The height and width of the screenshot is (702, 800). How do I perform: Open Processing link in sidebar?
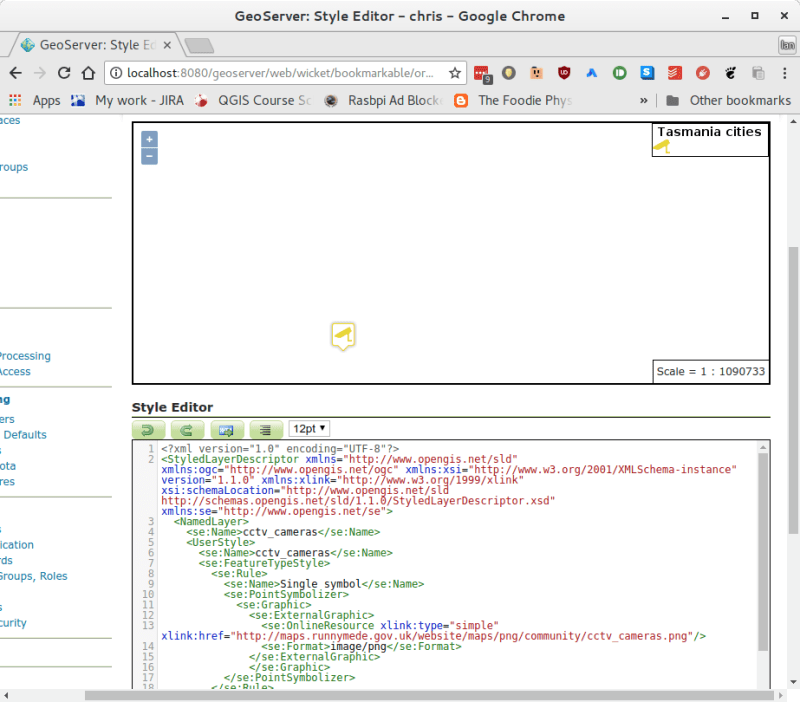click(24, 356)
